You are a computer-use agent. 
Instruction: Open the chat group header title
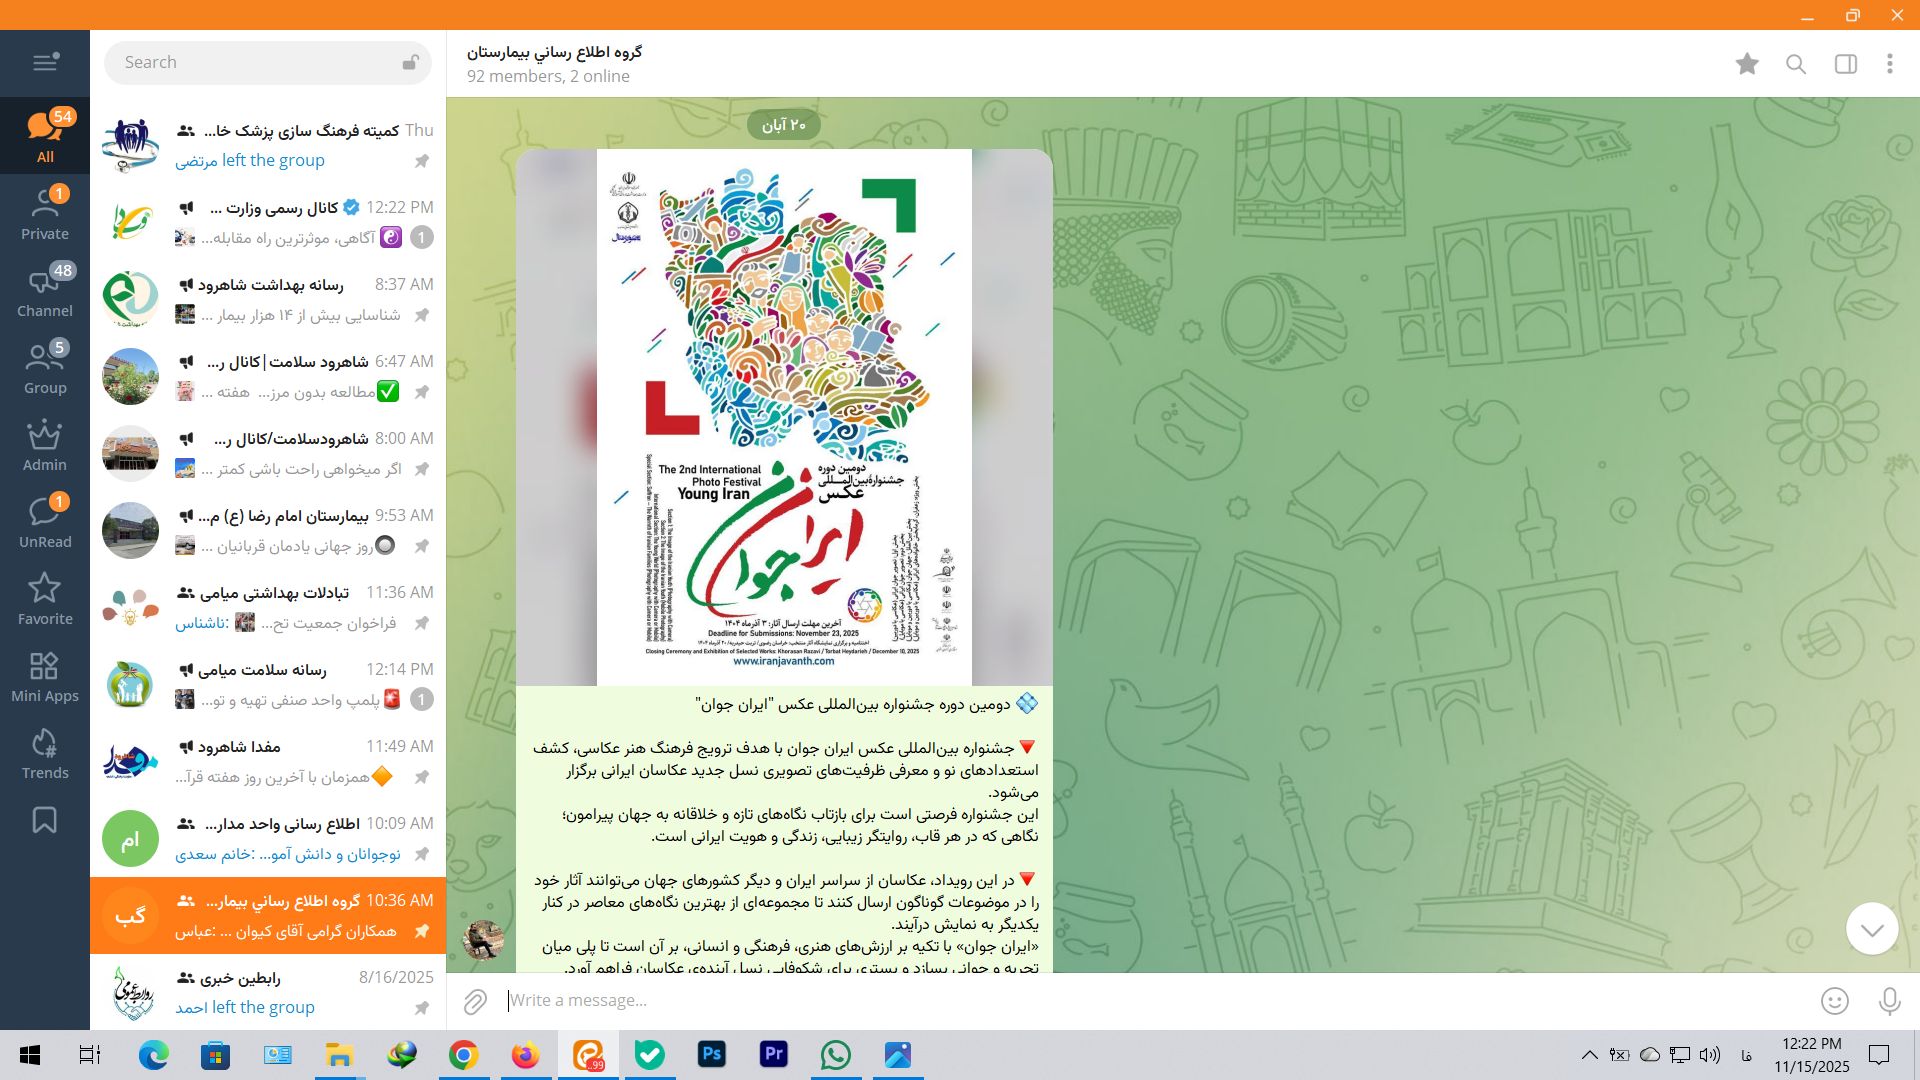coord(555,52)
